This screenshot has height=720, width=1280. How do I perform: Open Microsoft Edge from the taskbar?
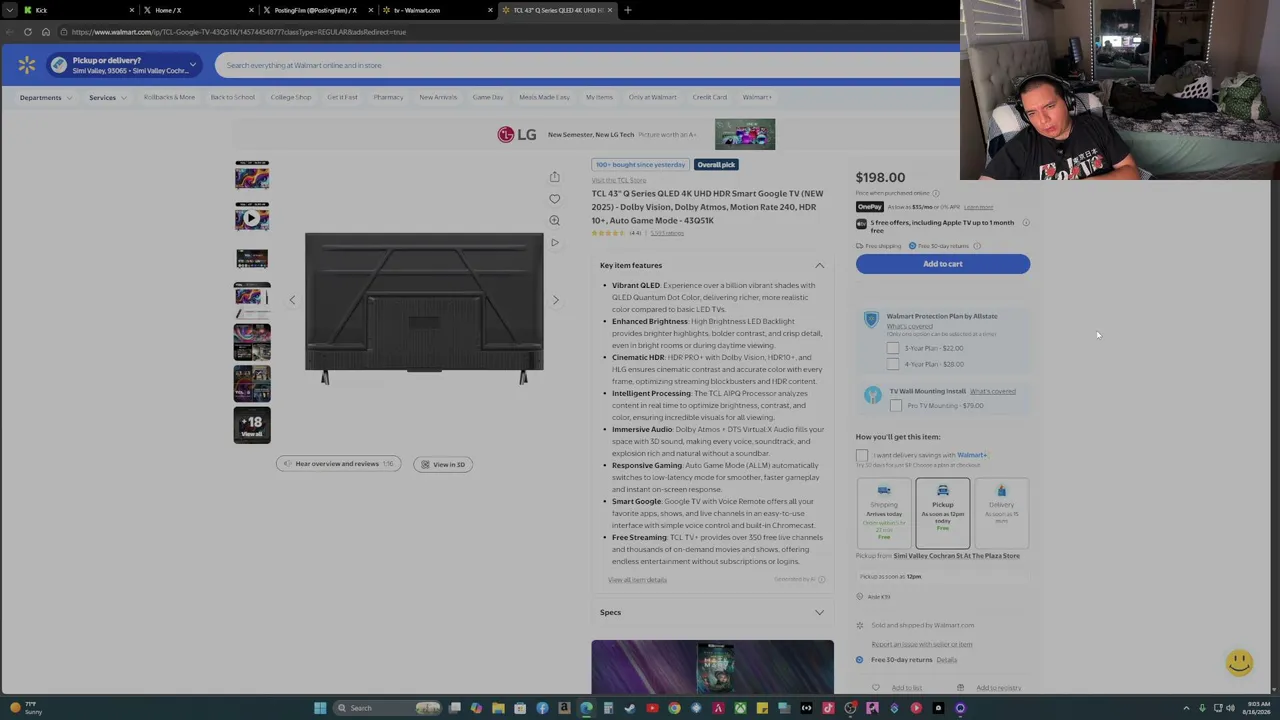coord(586,708)
